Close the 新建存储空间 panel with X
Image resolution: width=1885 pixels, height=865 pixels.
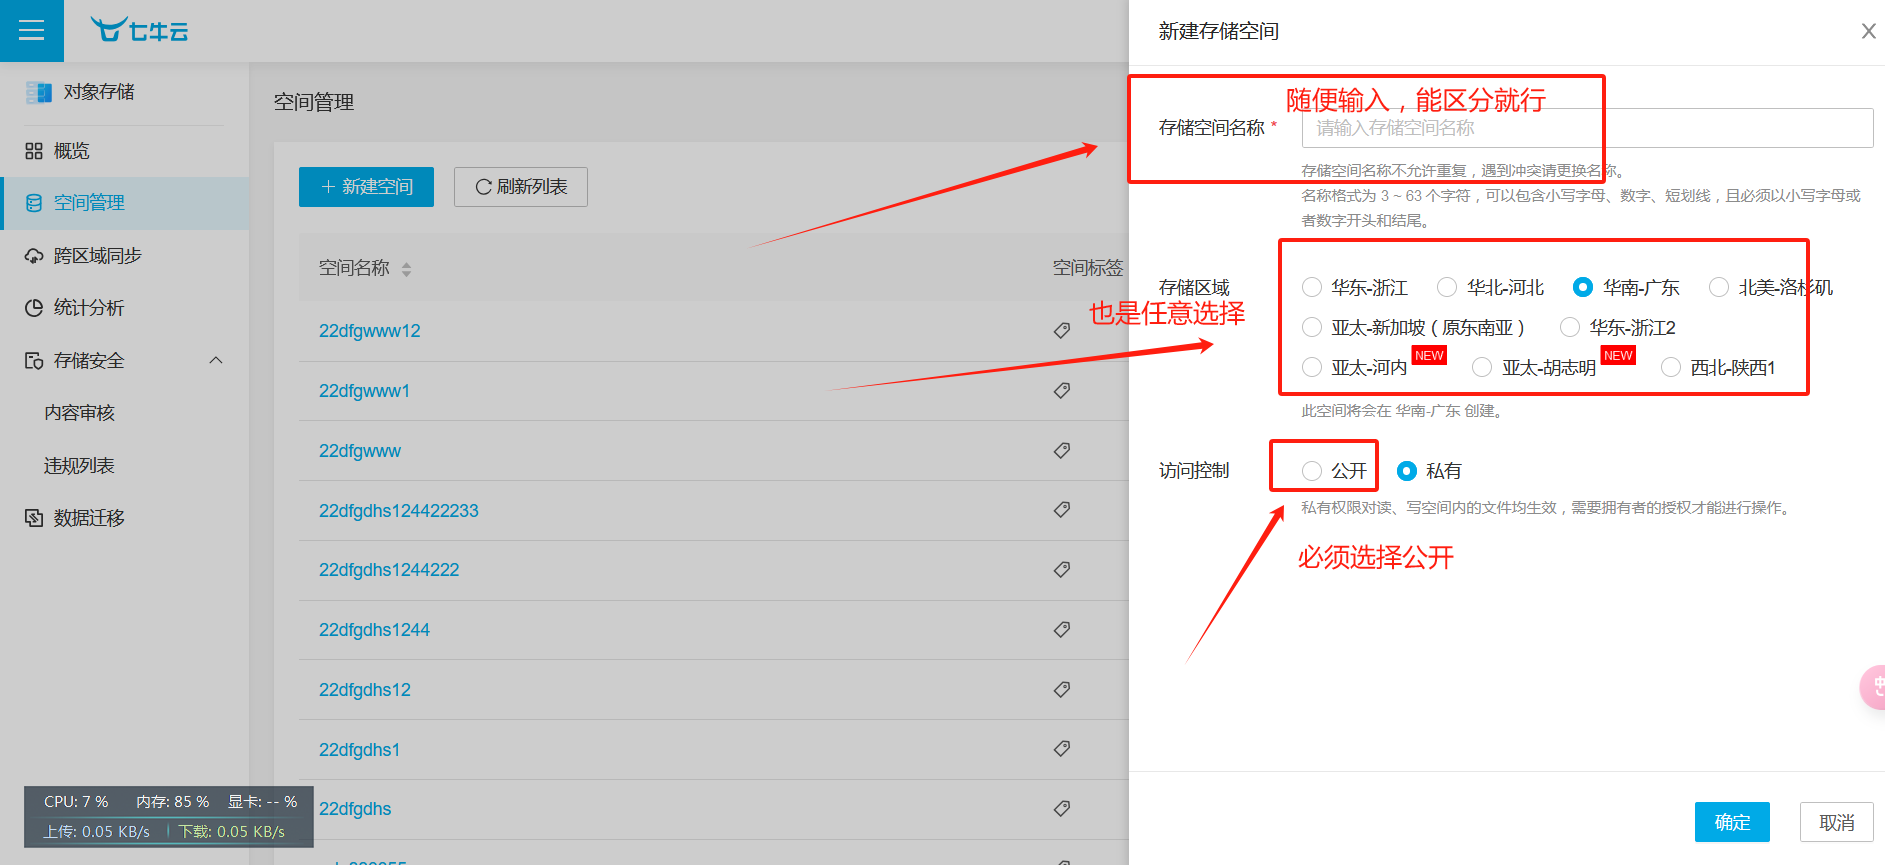tap(1867, 32)
